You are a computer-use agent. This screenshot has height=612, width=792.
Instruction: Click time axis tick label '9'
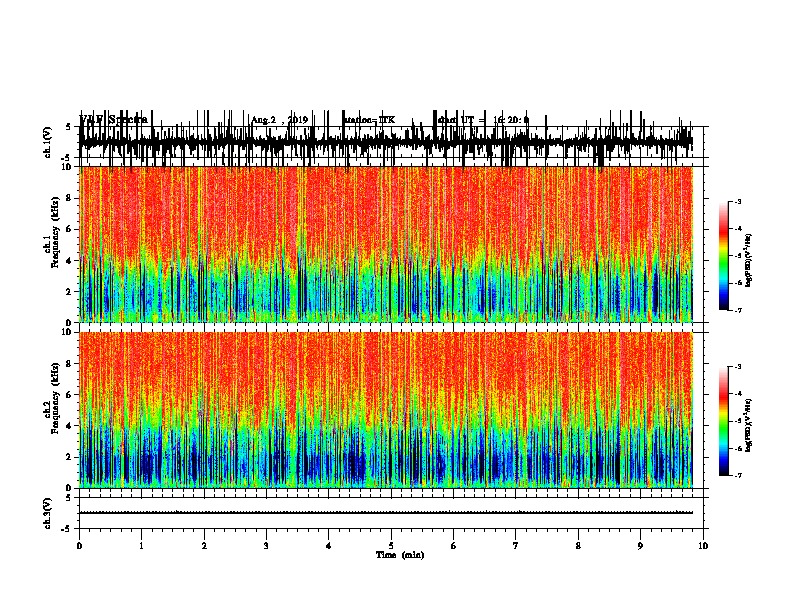(640, 546)
